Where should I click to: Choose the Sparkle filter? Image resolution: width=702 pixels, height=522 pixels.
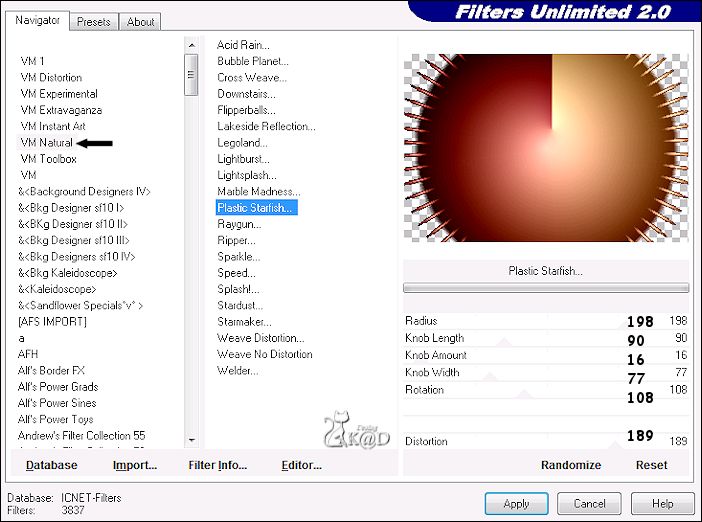pyautogui.click(x=238, y=257)
